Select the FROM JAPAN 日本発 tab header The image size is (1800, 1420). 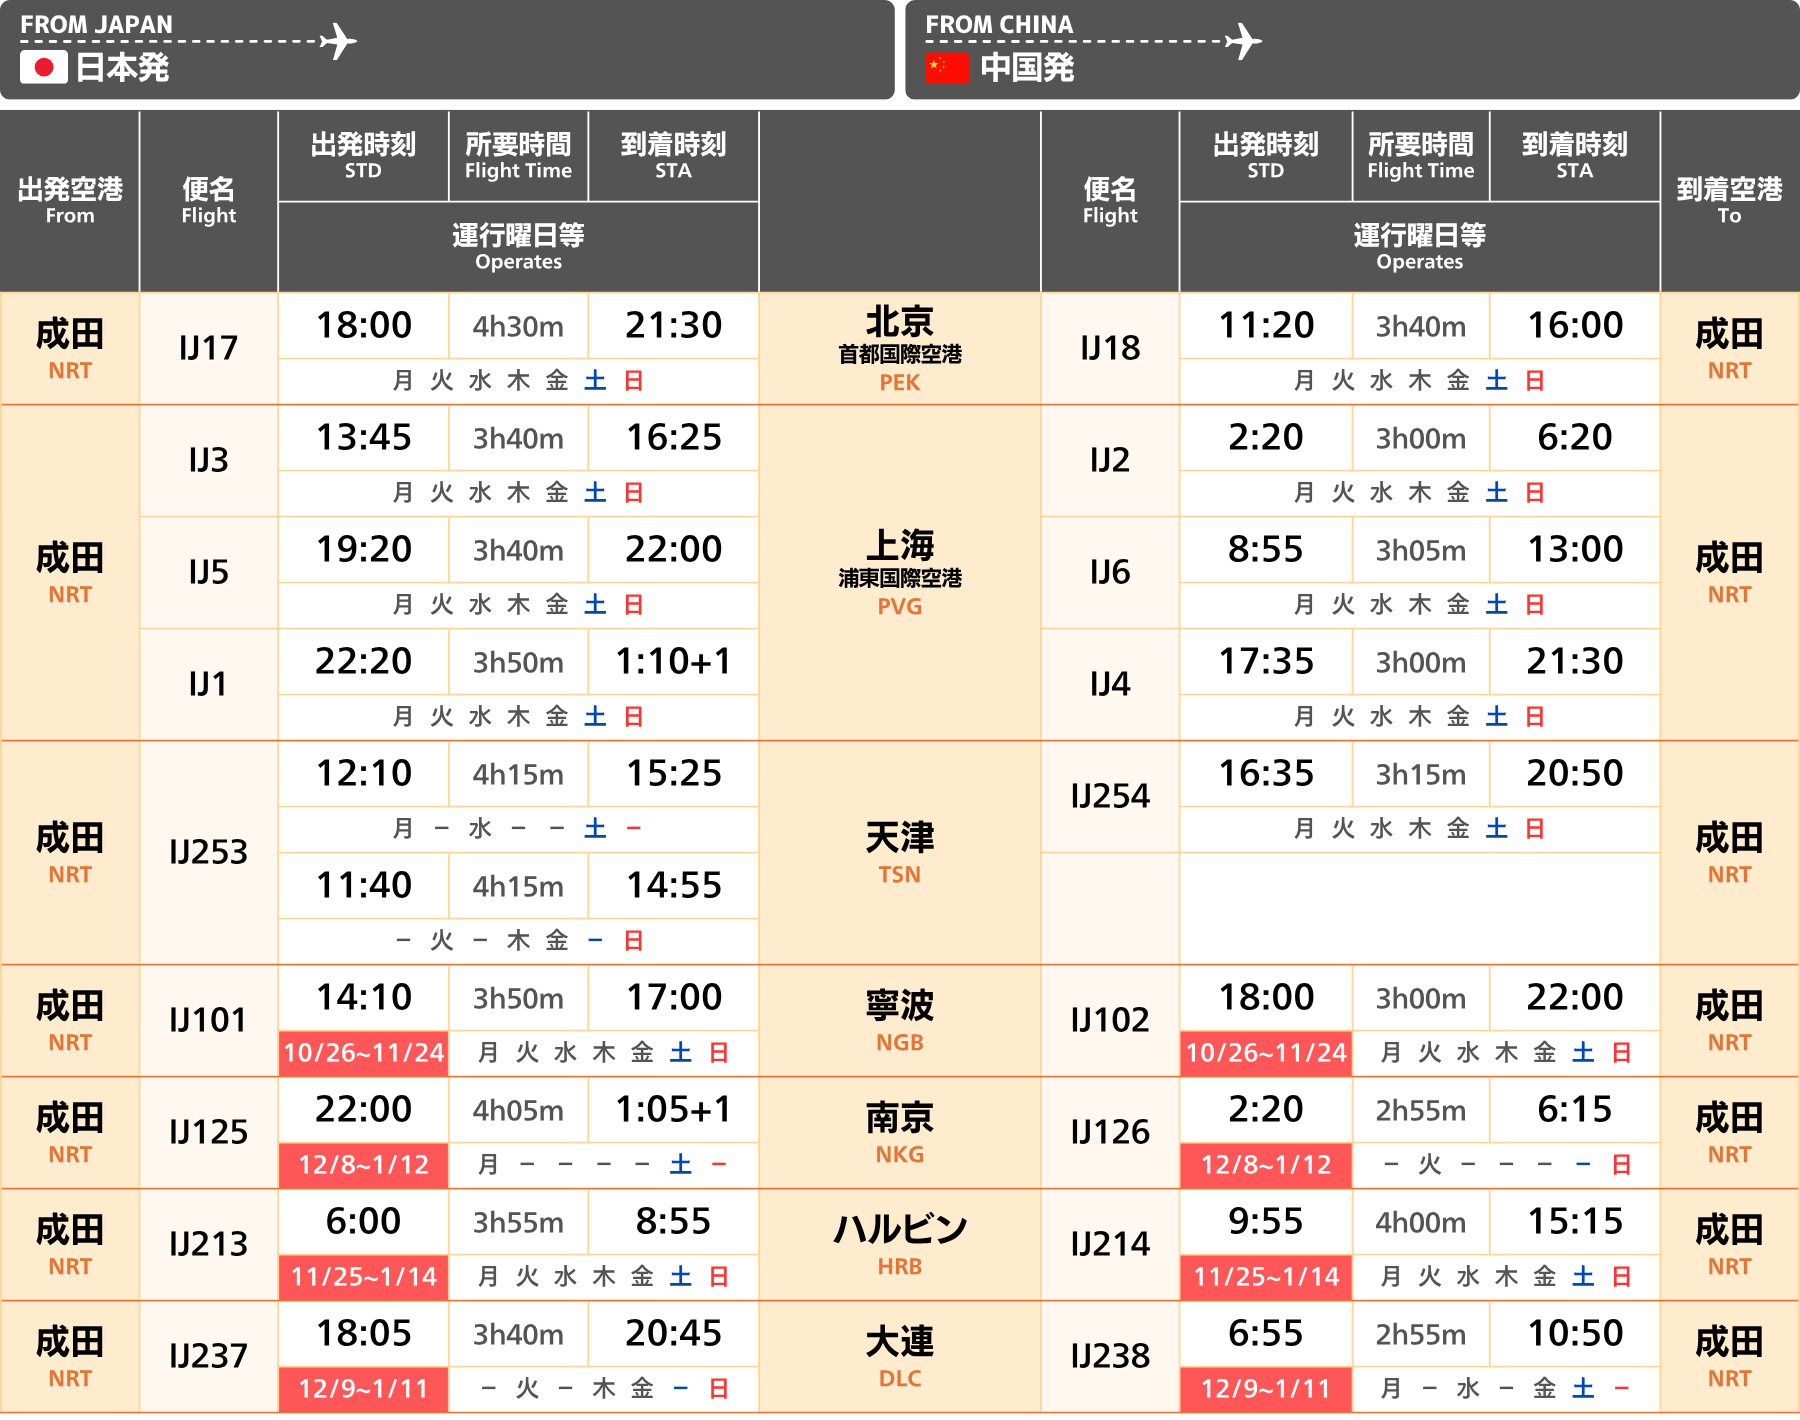(446, 49)
